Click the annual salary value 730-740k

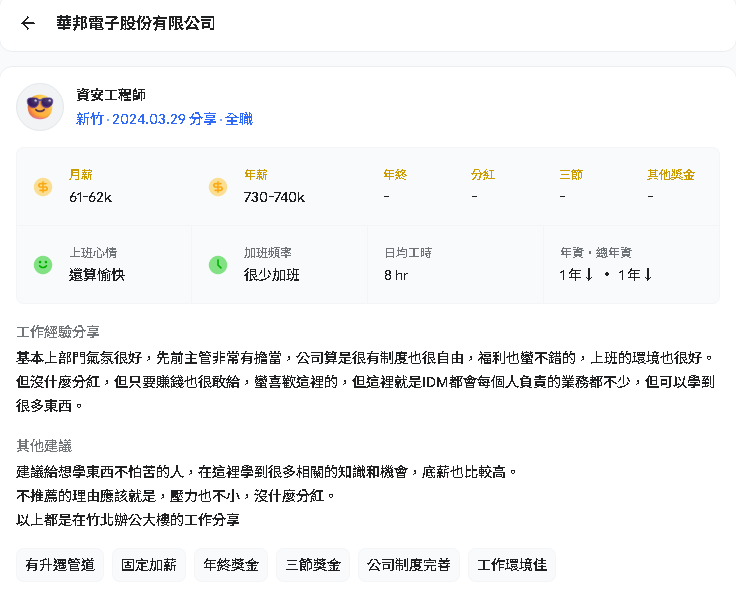(x=274, y=197)
